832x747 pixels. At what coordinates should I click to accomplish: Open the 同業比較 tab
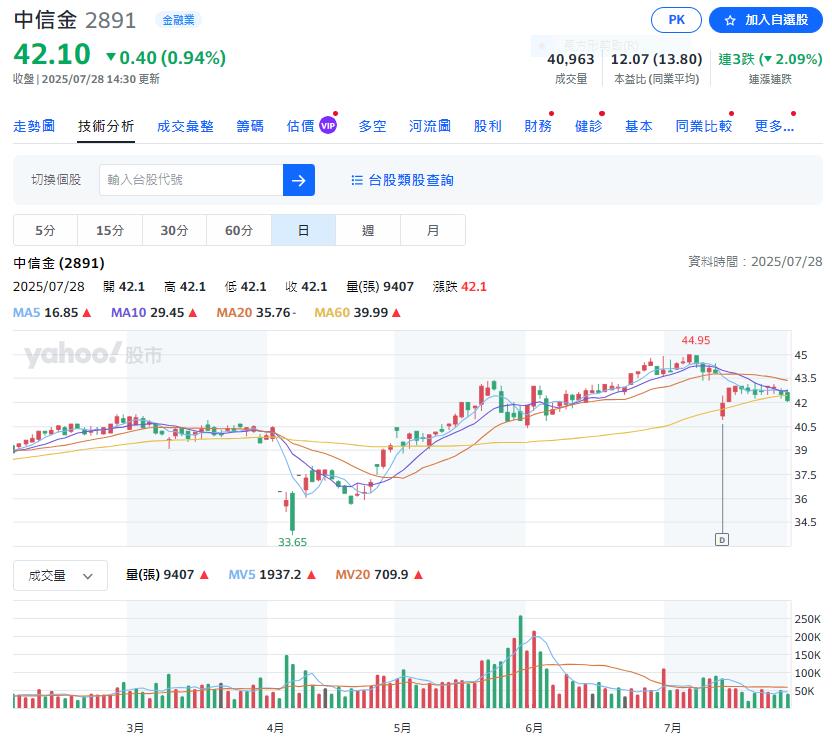[704, 126]
